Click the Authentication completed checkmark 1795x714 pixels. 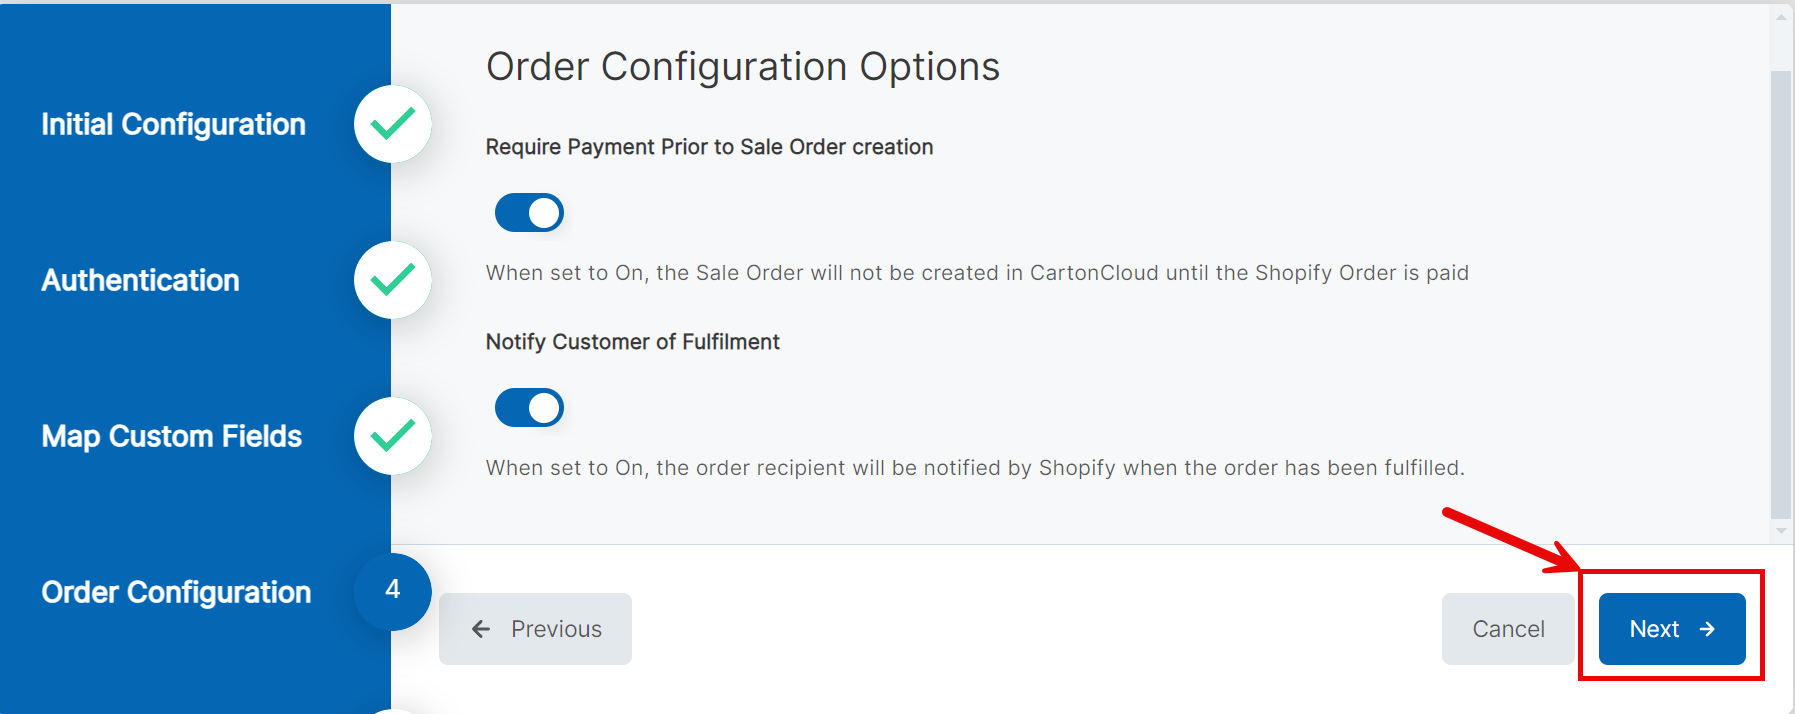pos(392,280)
